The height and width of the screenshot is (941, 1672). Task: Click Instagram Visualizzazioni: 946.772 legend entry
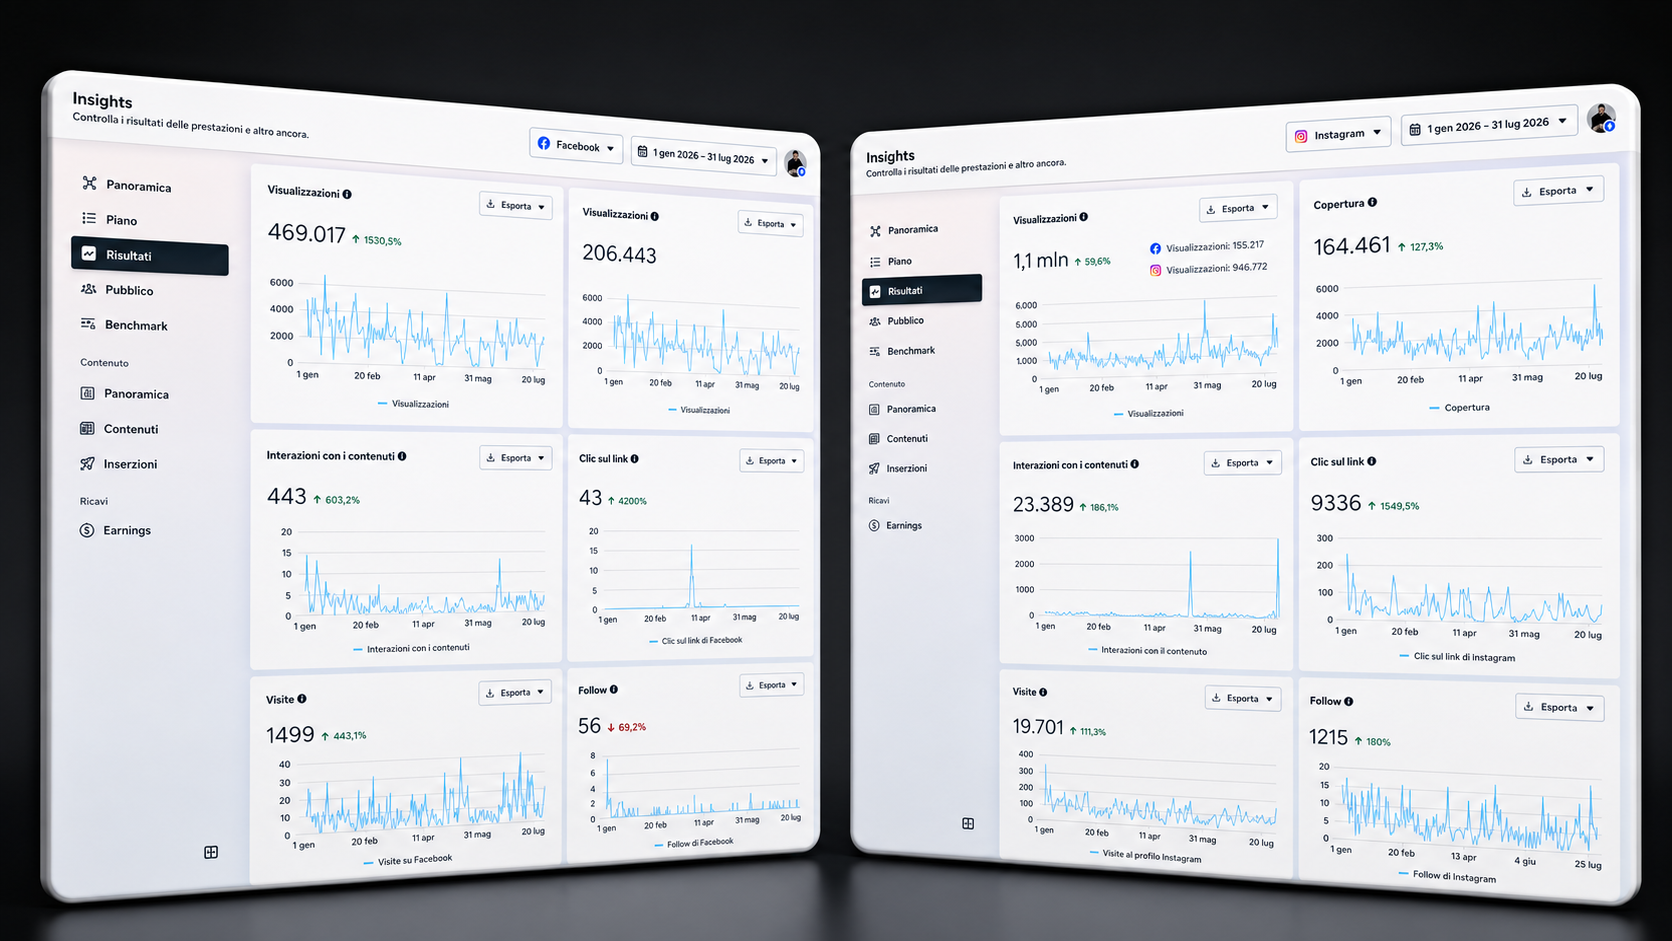tap(1208, 269)
